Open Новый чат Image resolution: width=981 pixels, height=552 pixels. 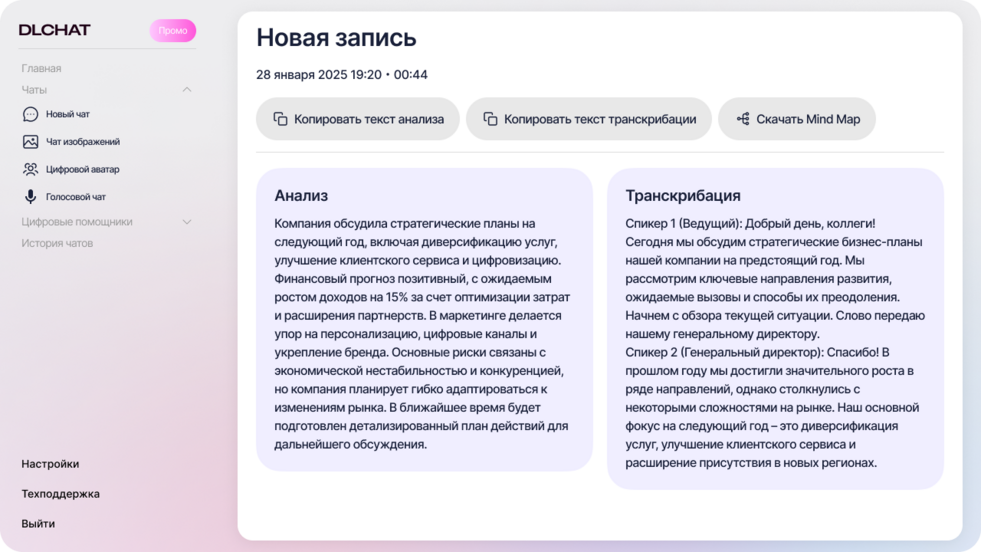click(68, 115)
